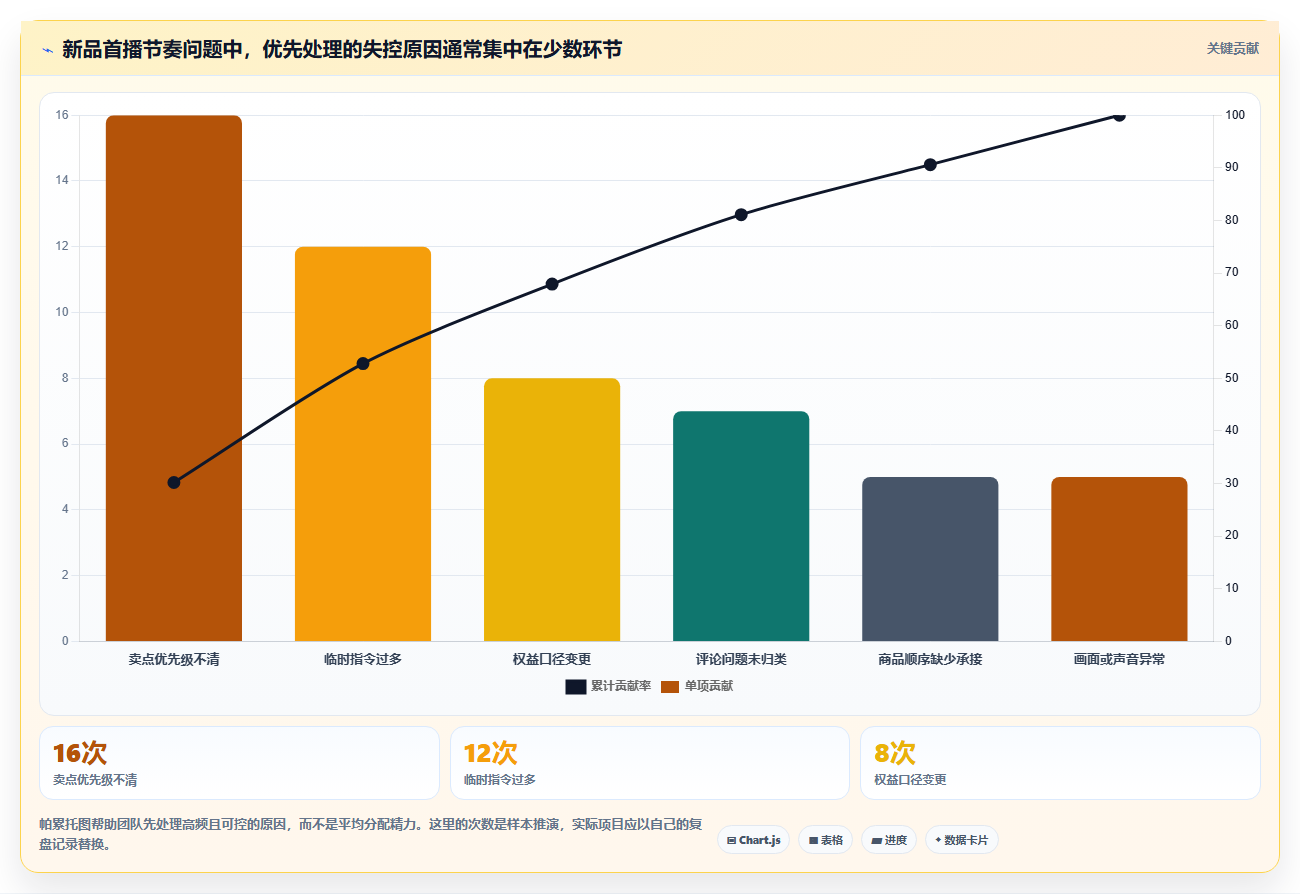This screenshot has height=894, width=1300.
Task: Click the 卖点优先级不清 bar in chart
Action: tap(174, 378)
